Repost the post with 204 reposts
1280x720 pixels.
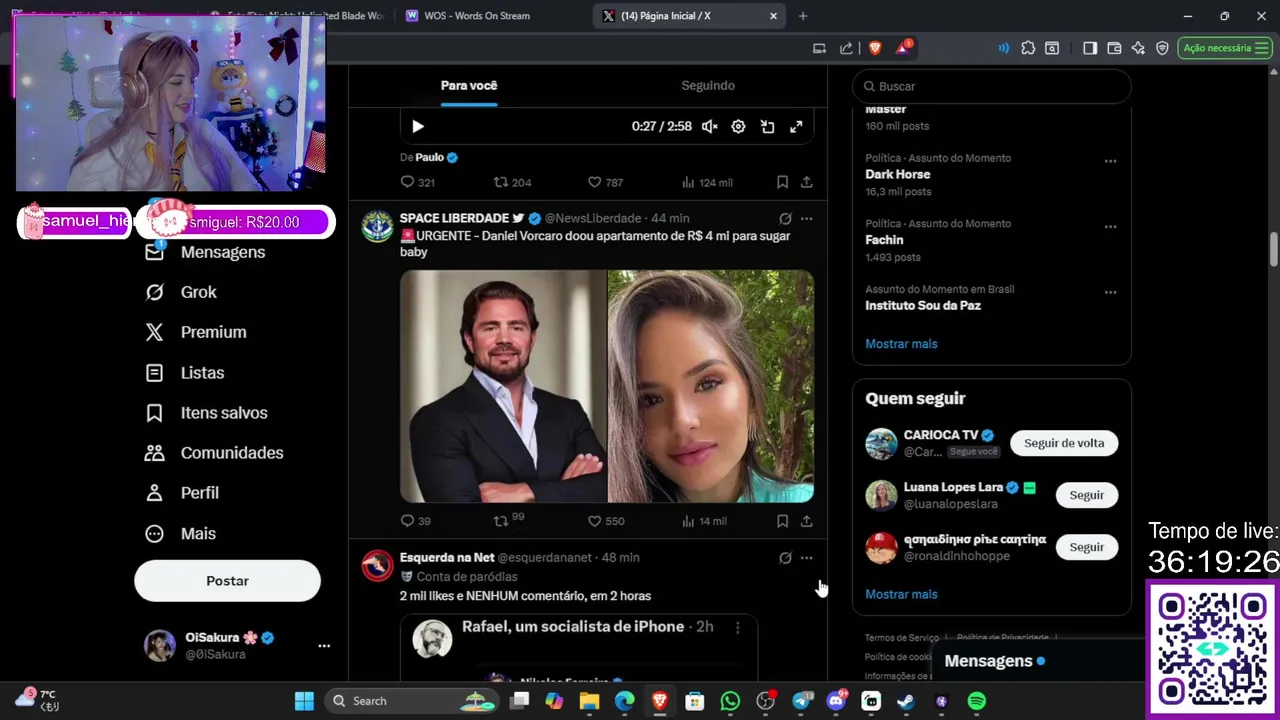[512, 182]
